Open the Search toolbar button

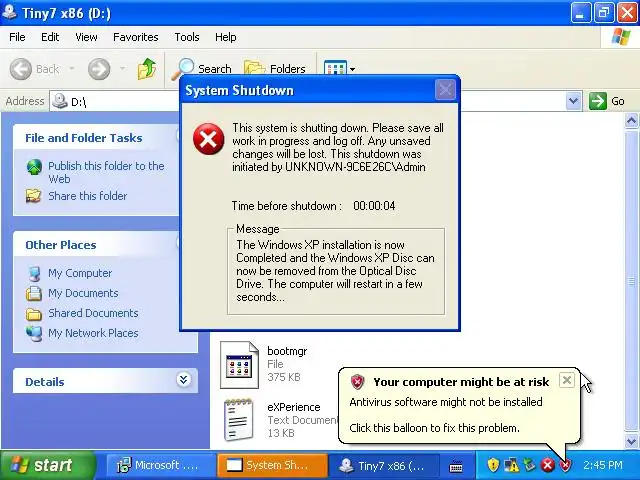click(201, 69)
